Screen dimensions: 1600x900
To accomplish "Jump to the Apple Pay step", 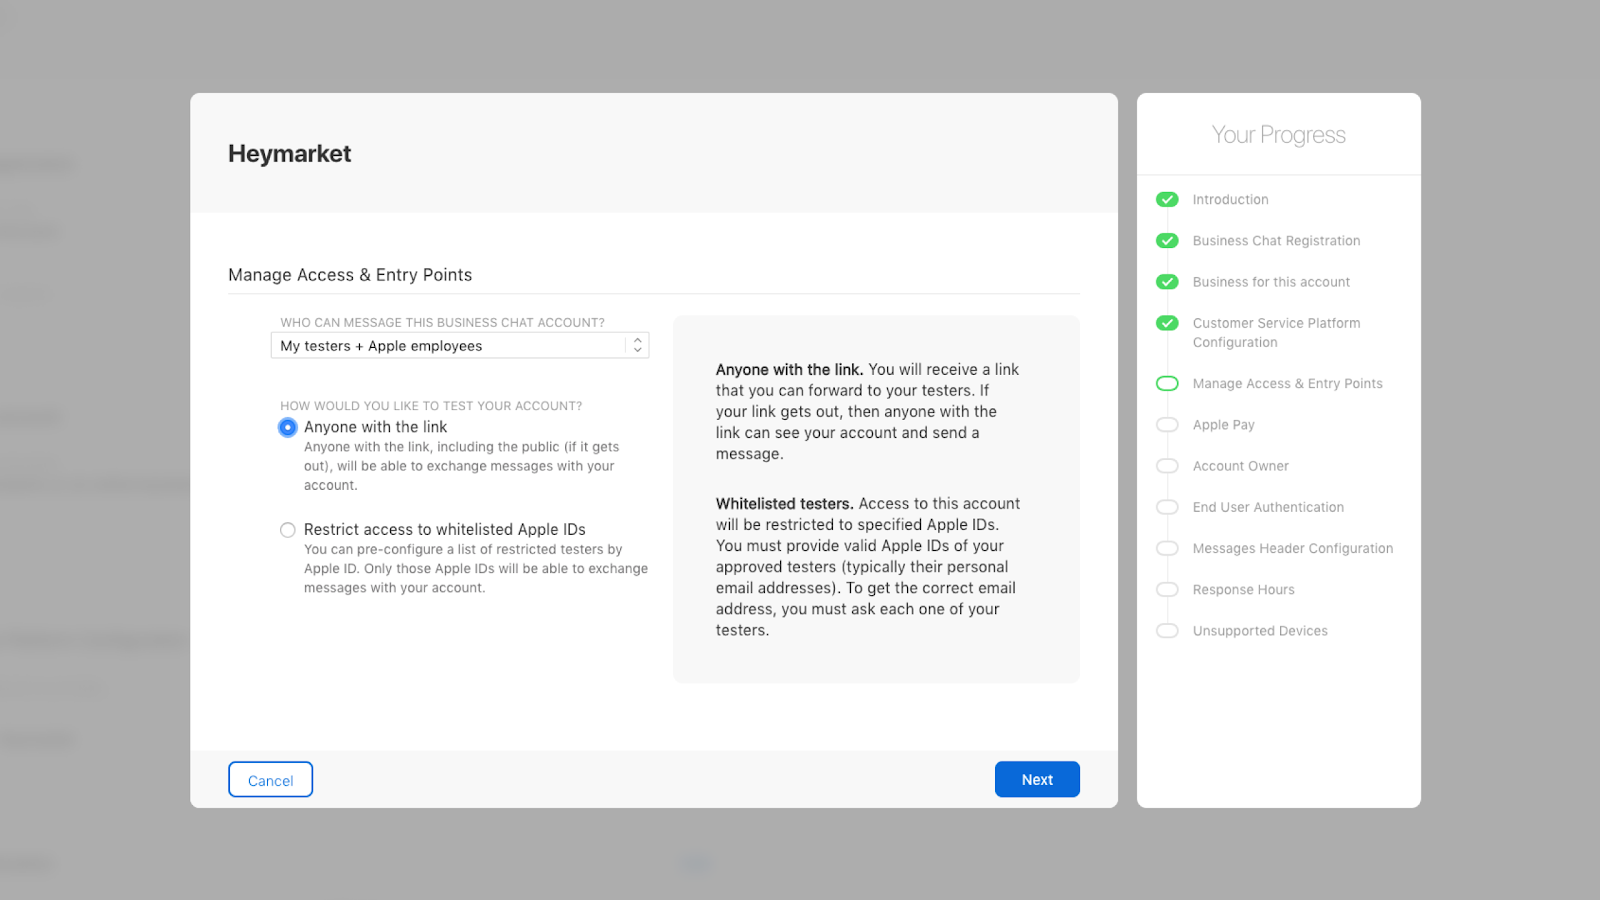I will point(1223,425).
